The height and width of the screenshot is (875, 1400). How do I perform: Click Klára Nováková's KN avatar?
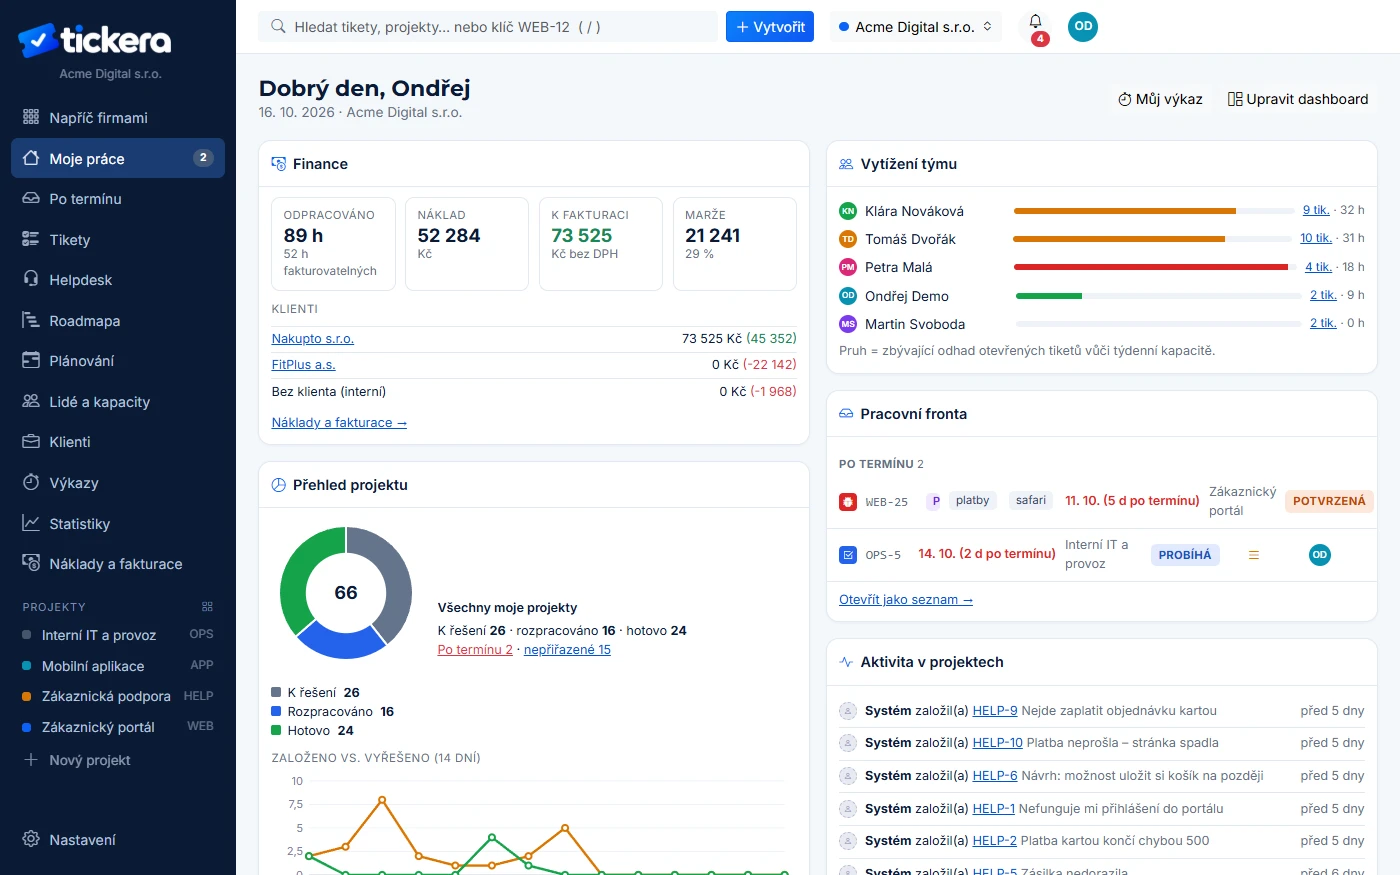[848, 211]
